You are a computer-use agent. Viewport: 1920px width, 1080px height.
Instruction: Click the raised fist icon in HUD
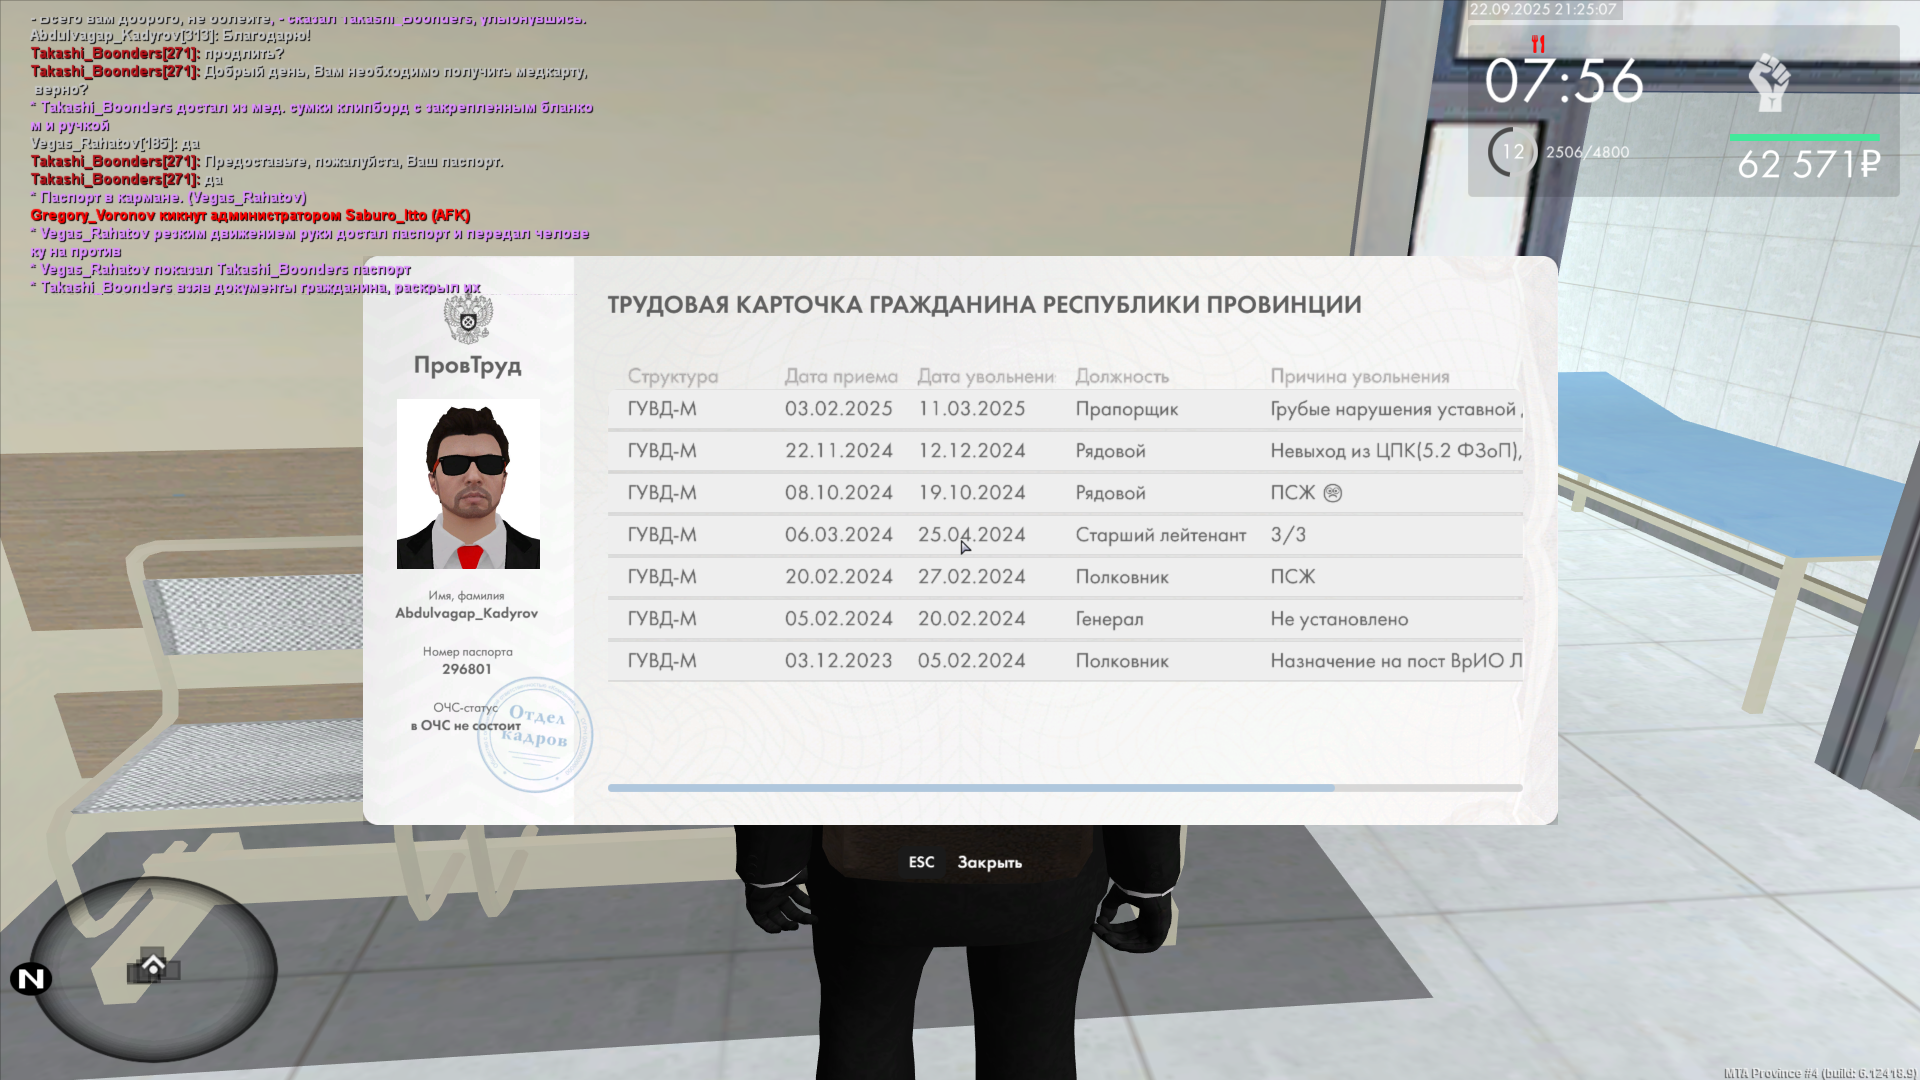[x=1769, y=83]
